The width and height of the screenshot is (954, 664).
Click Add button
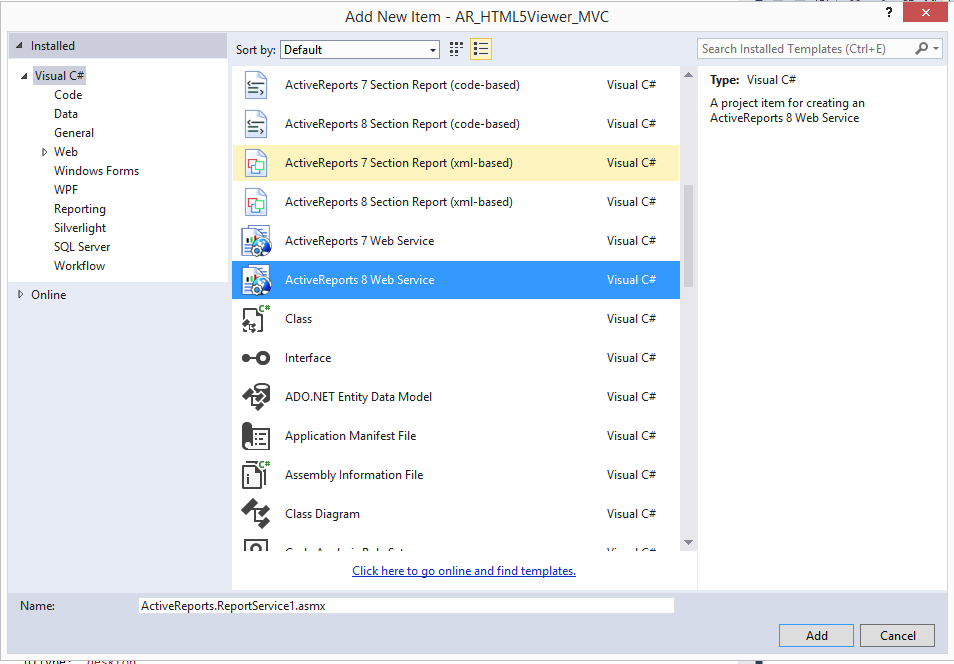pos(816,635)
